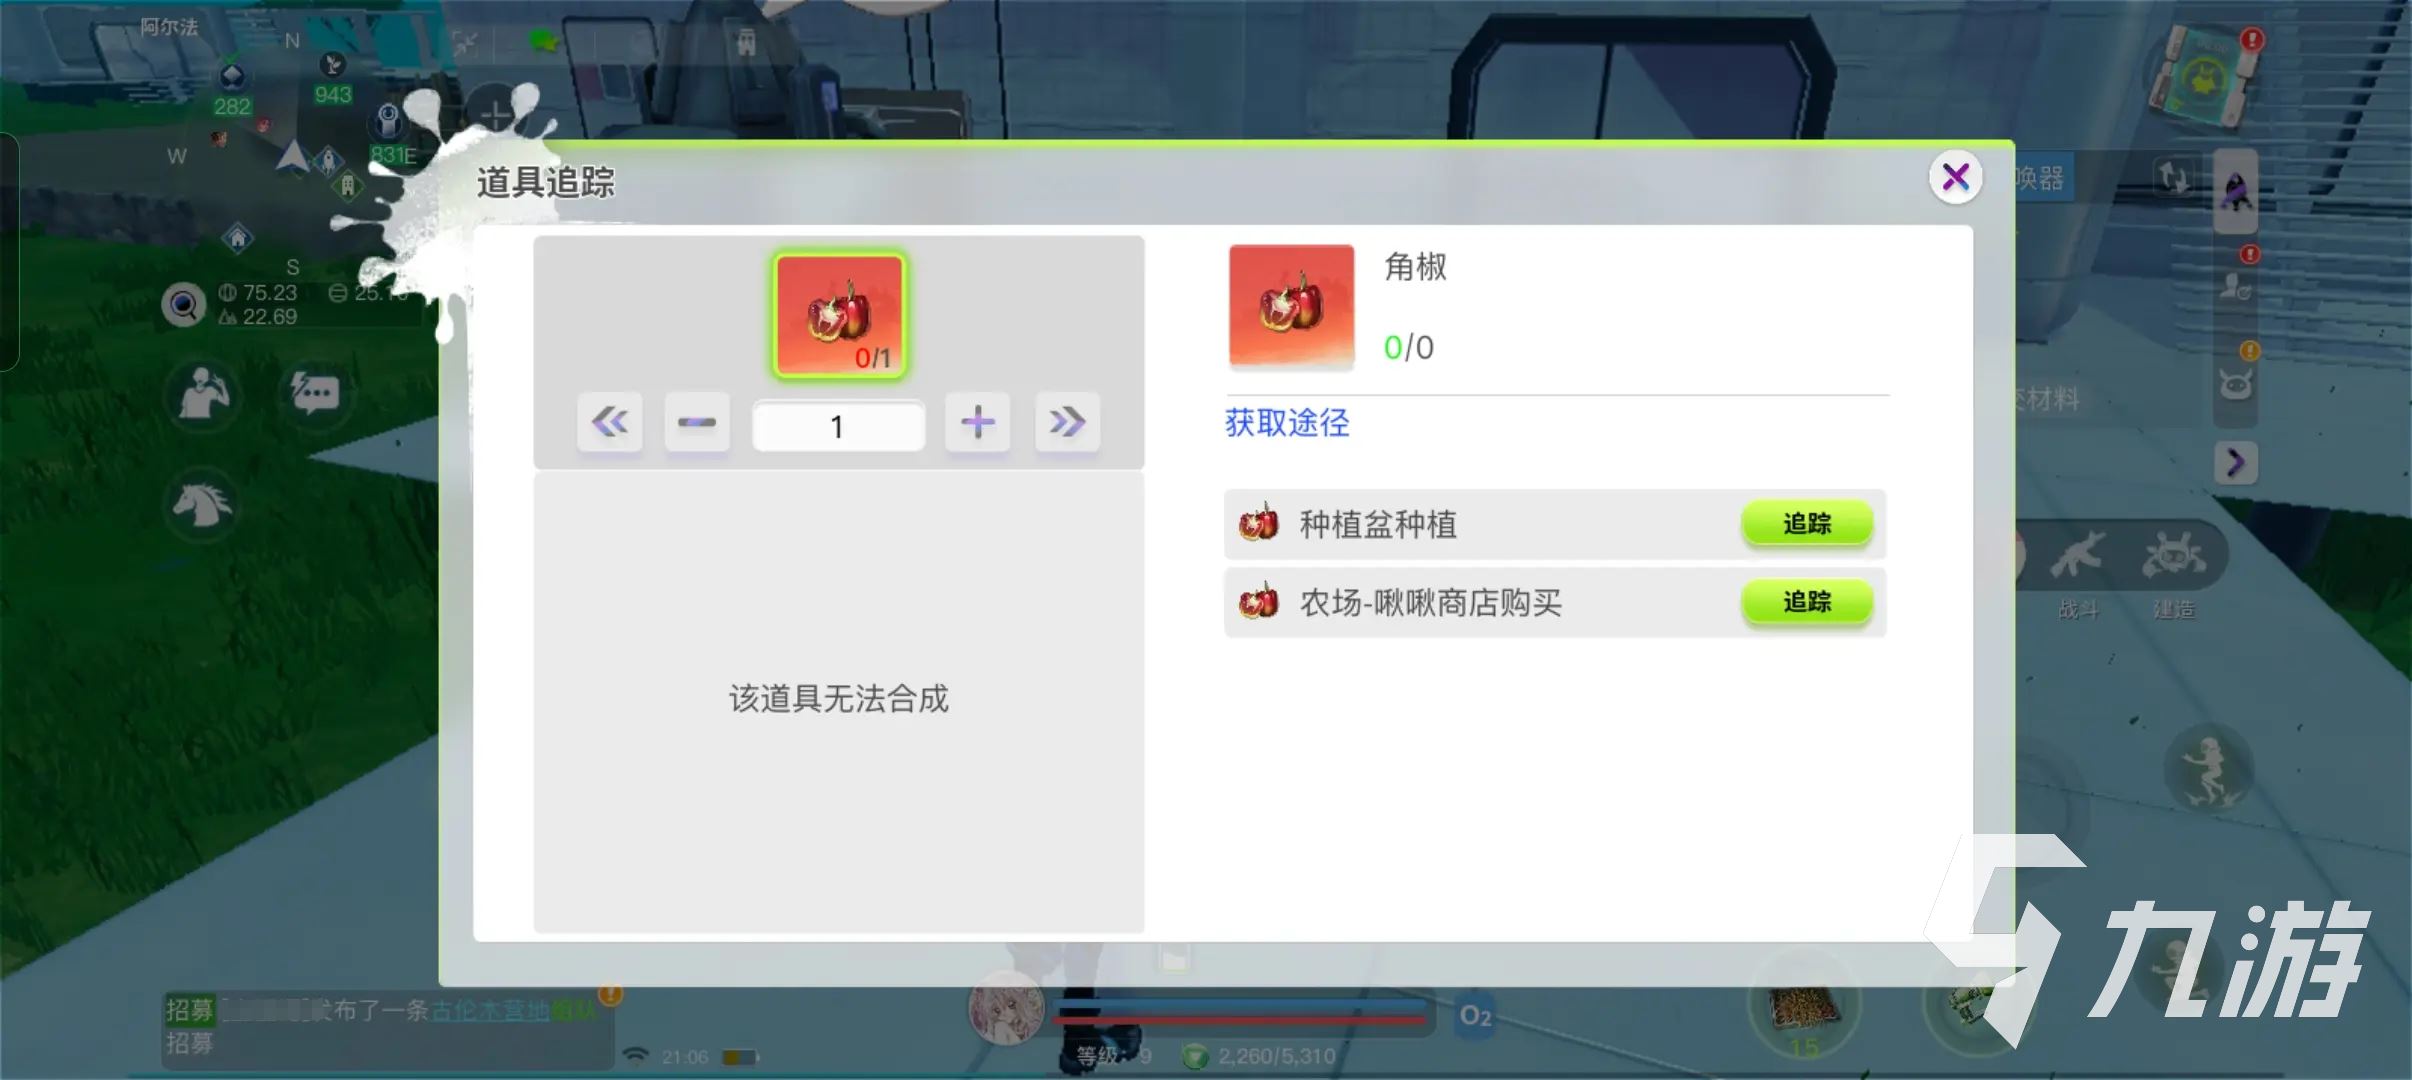The height and width of the screenshot is (1080, 2412).
Task: Track 种植盆种植 source with 追踪 button
Action: [x=1807, y=523]
